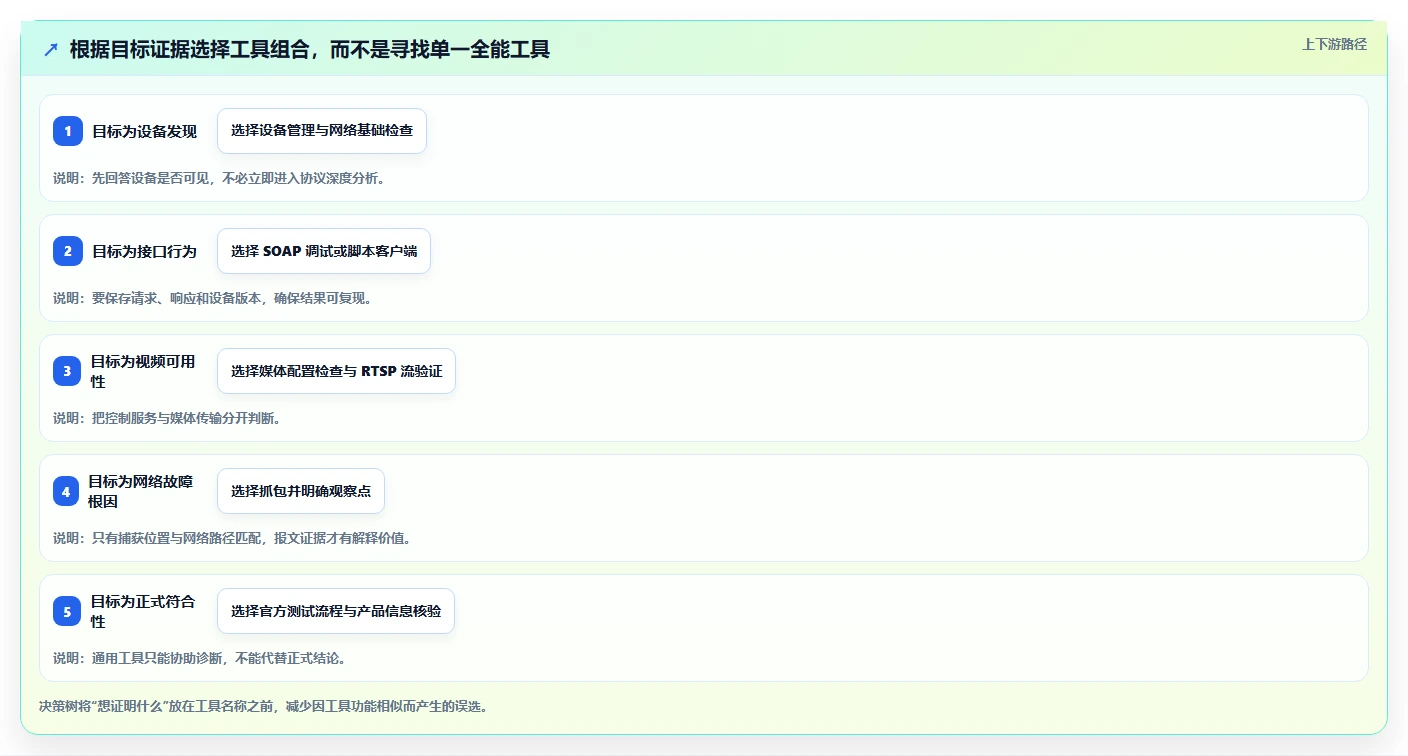Select 选择媒体配置检查与 RTSP 流验证 button

[336, 371]
